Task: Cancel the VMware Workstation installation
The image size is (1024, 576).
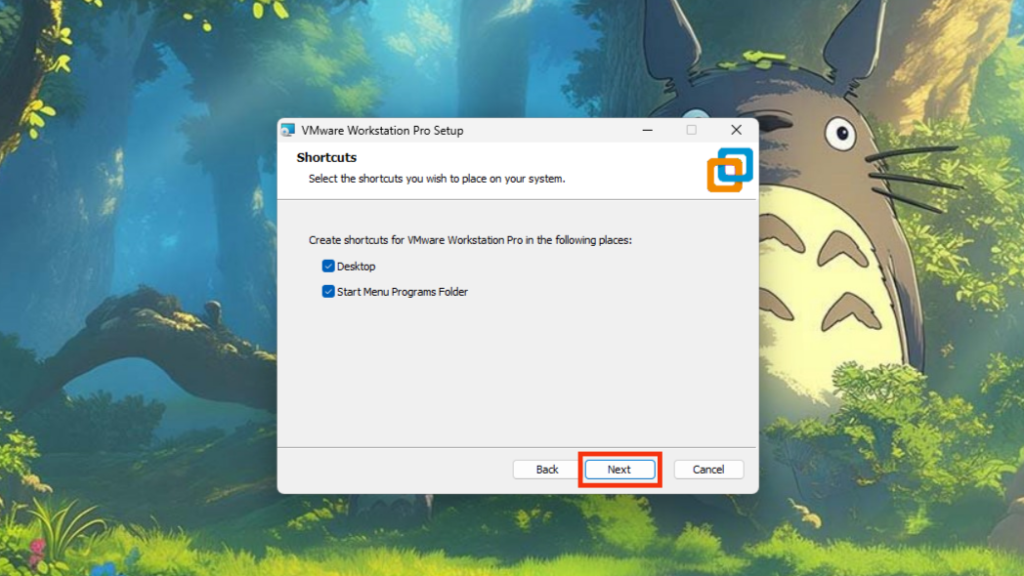Action: click(x=708, y=469)
